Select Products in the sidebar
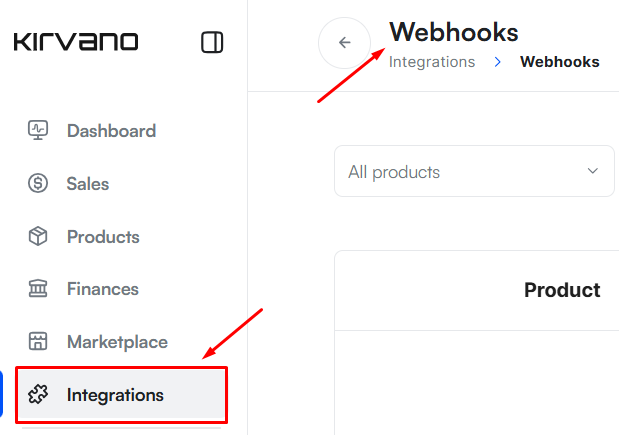 (x=103, y=237)
